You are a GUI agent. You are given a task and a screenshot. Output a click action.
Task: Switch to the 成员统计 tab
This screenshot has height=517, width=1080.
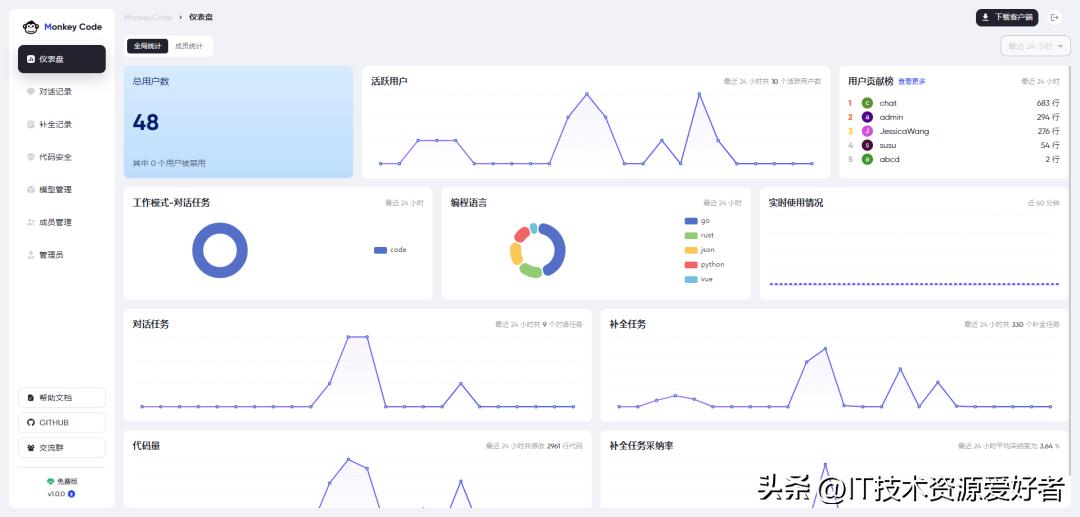point(189,46)
